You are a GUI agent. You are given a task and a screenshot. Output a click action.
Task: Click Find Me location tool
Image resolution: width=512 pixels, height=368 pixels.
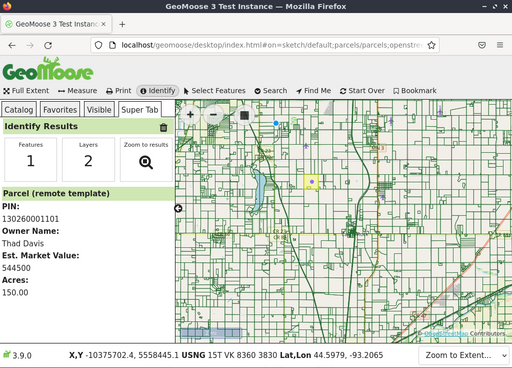coord(313,91)
